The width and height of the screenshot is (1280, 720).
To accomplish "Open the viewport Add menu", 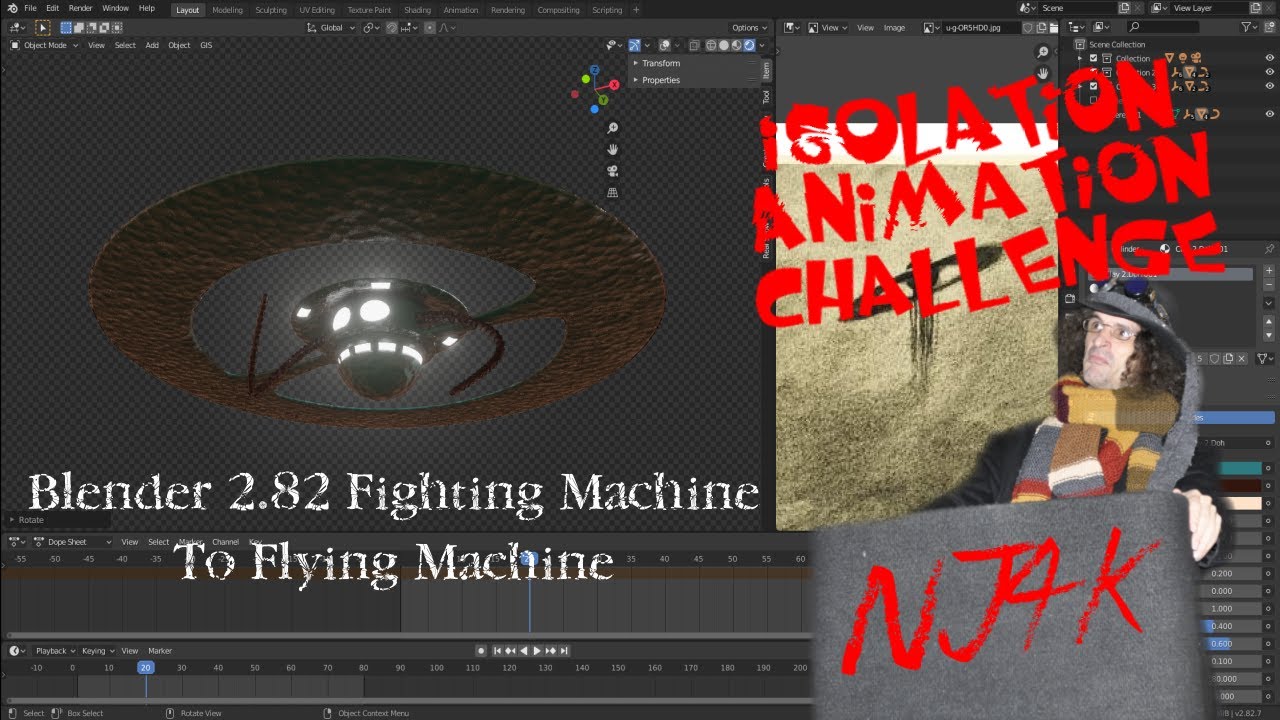I will 152,45.
